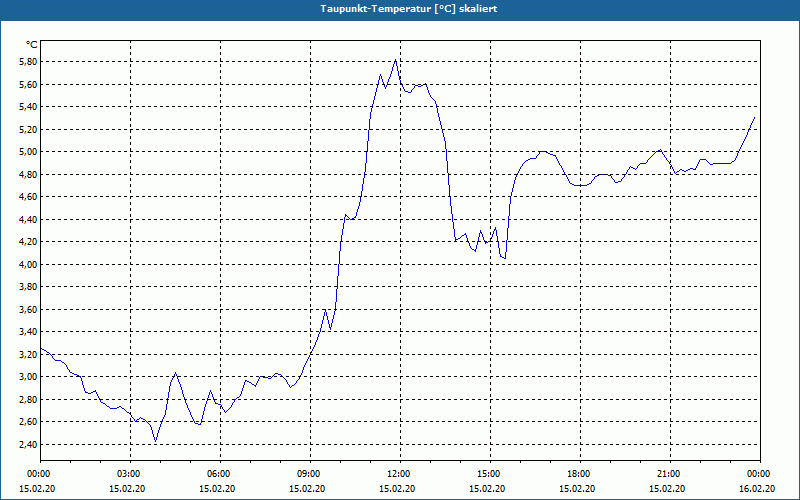800x500 pixels.
Task: Click the "00:00" time label above 16.02.20
Action: coord(758,474)
